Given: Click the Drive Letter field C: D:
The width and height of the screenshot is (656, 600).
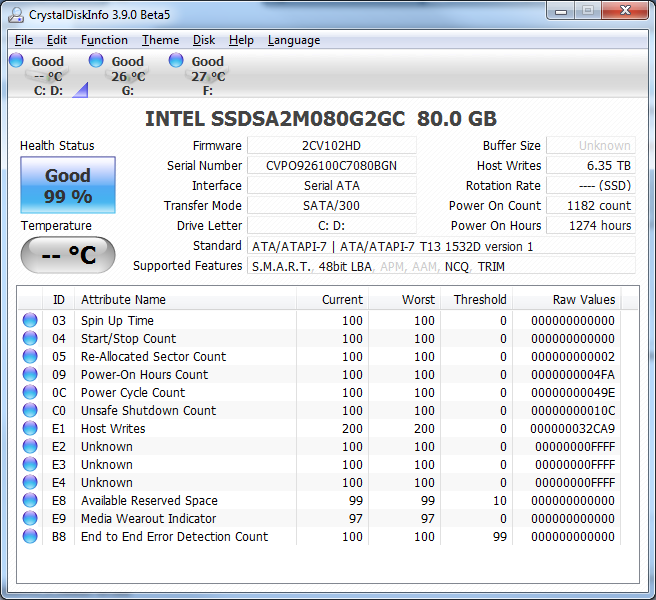Looking at the screenshot, I should (x=332, y=226).
